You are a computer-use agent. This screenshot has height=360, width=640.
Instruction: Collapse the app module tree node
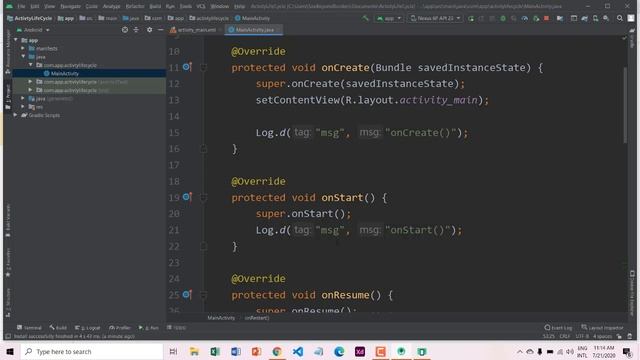click(x=16, y=40)
